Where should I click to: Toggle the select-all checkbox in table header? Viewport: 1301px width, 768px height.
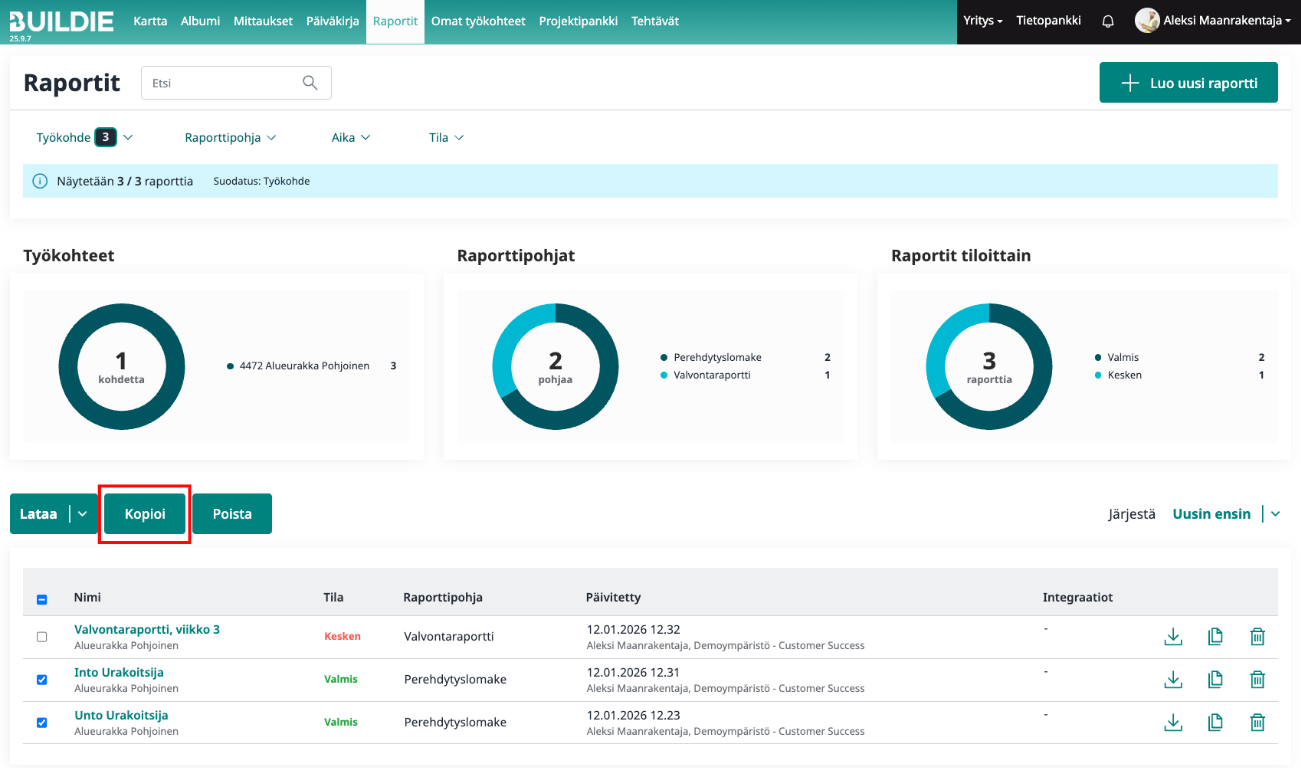(42, 599)
